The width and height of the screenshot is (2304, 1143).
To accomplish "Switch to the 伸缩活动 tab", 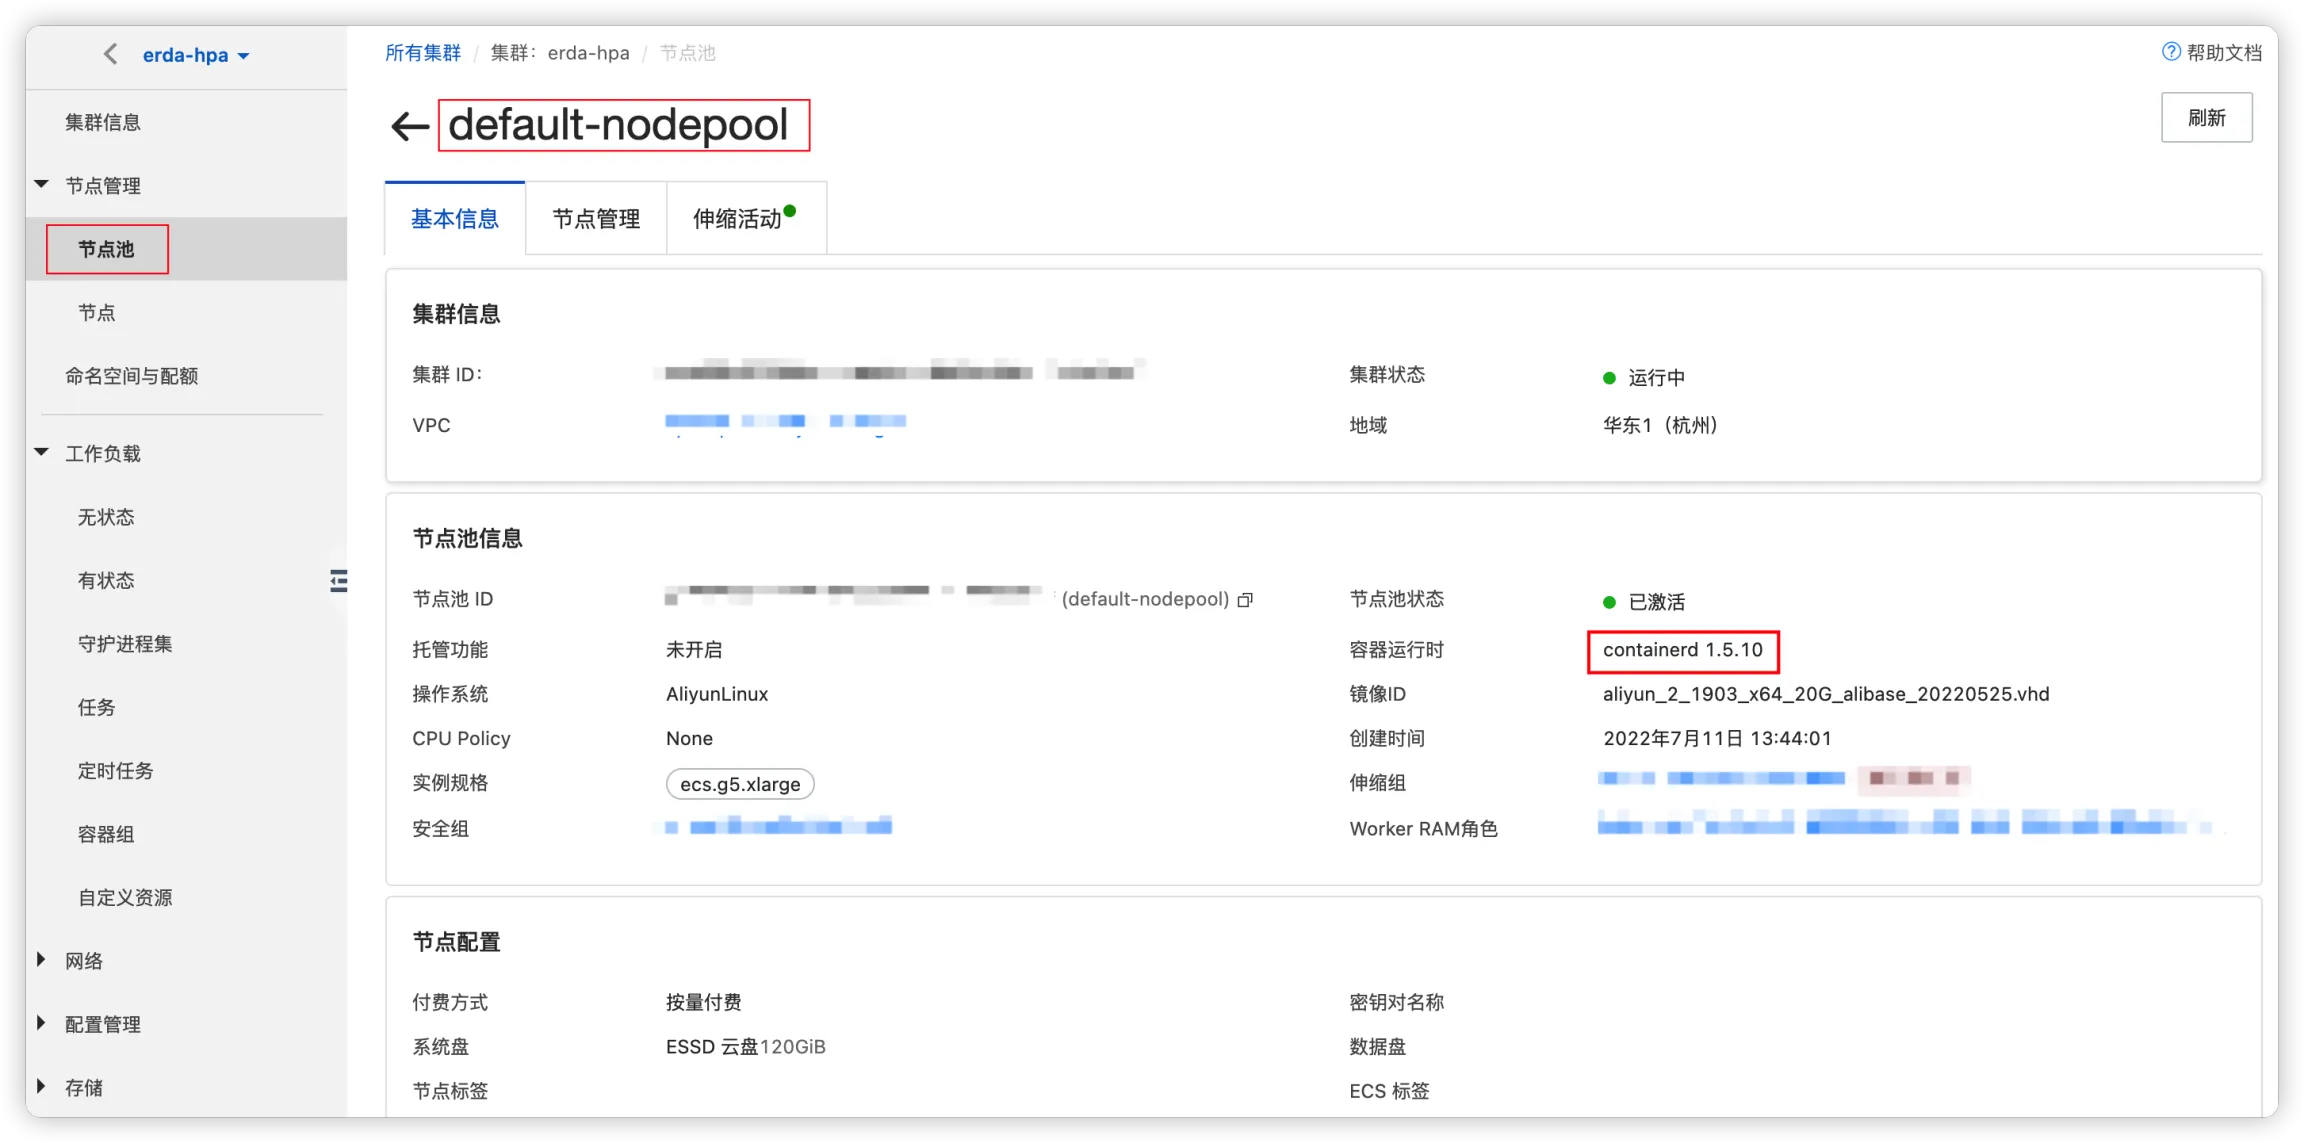I will (x=738, y=219).
